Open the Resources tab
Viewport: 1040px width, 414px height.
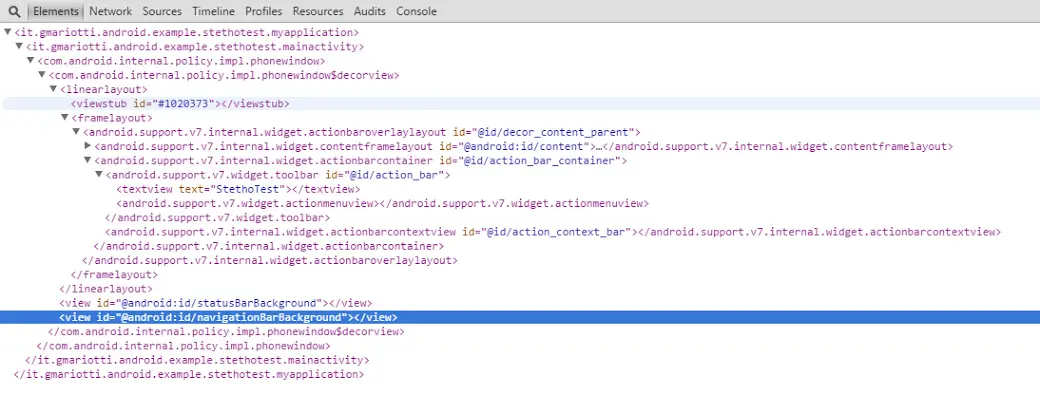pyautogui.click(x=318, y=11)
